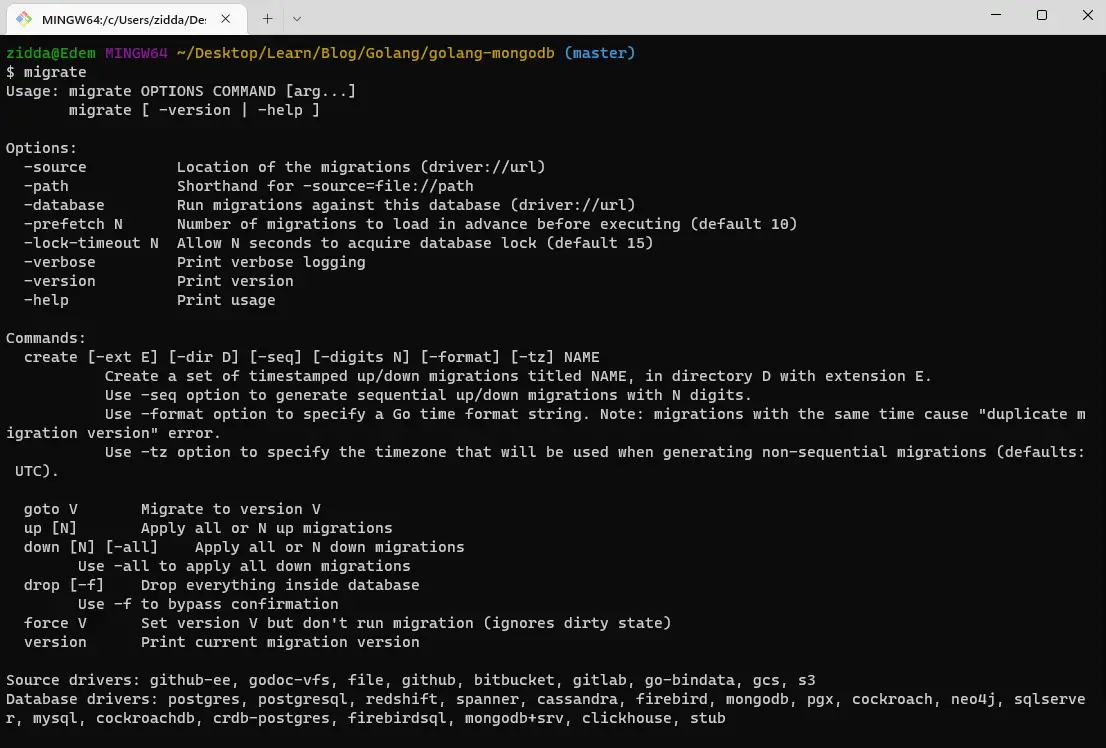Close the MINGW64 tab with its X
This screenshot has width=1106, height=748.
click(x=226, y=18)
